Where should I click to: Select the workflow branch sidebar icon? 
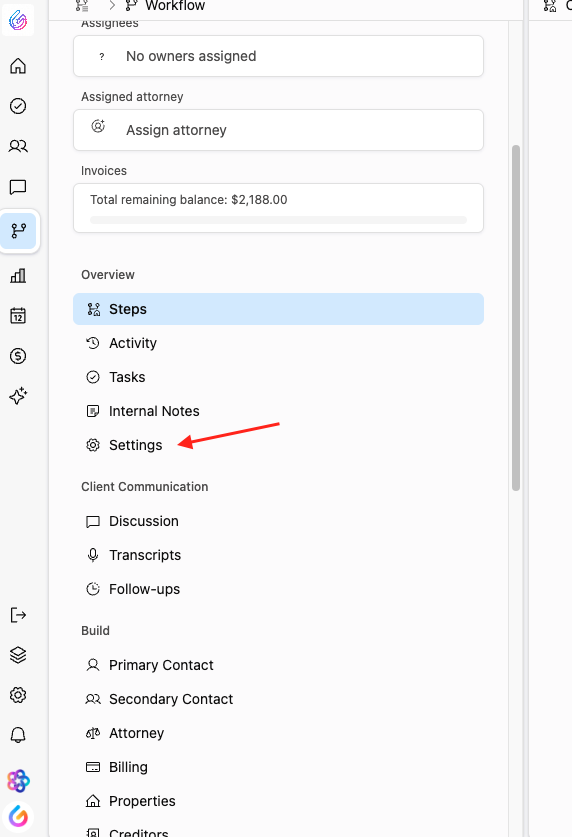pyautogui.click(x=19, y=231)
